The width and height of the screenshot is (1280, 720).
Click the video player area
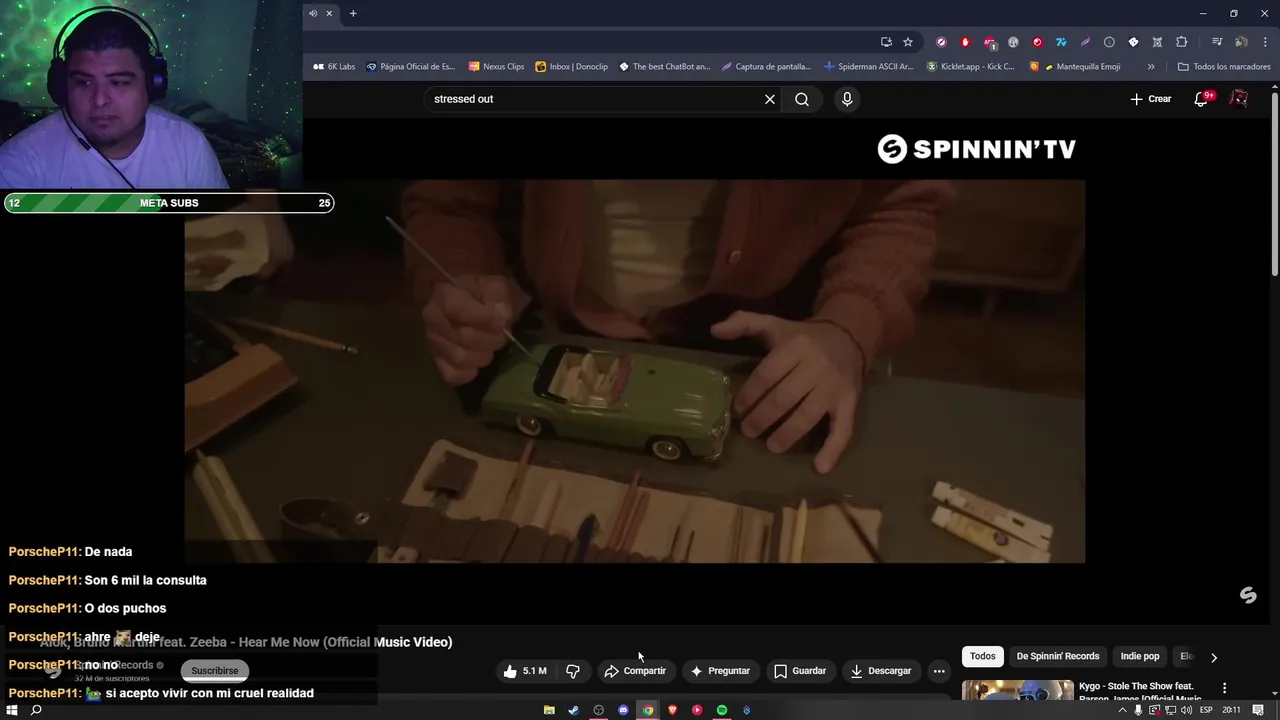coord(634,371)
